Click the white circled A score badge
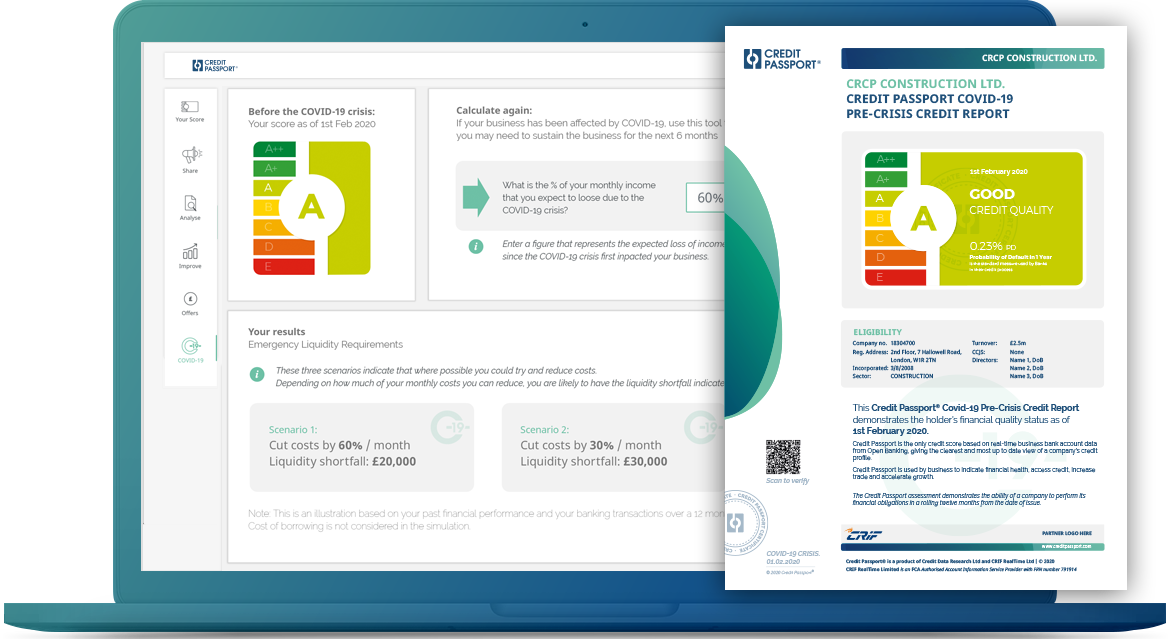The height and width of the screenshot is (639, 1170). (x=311, y=207)
